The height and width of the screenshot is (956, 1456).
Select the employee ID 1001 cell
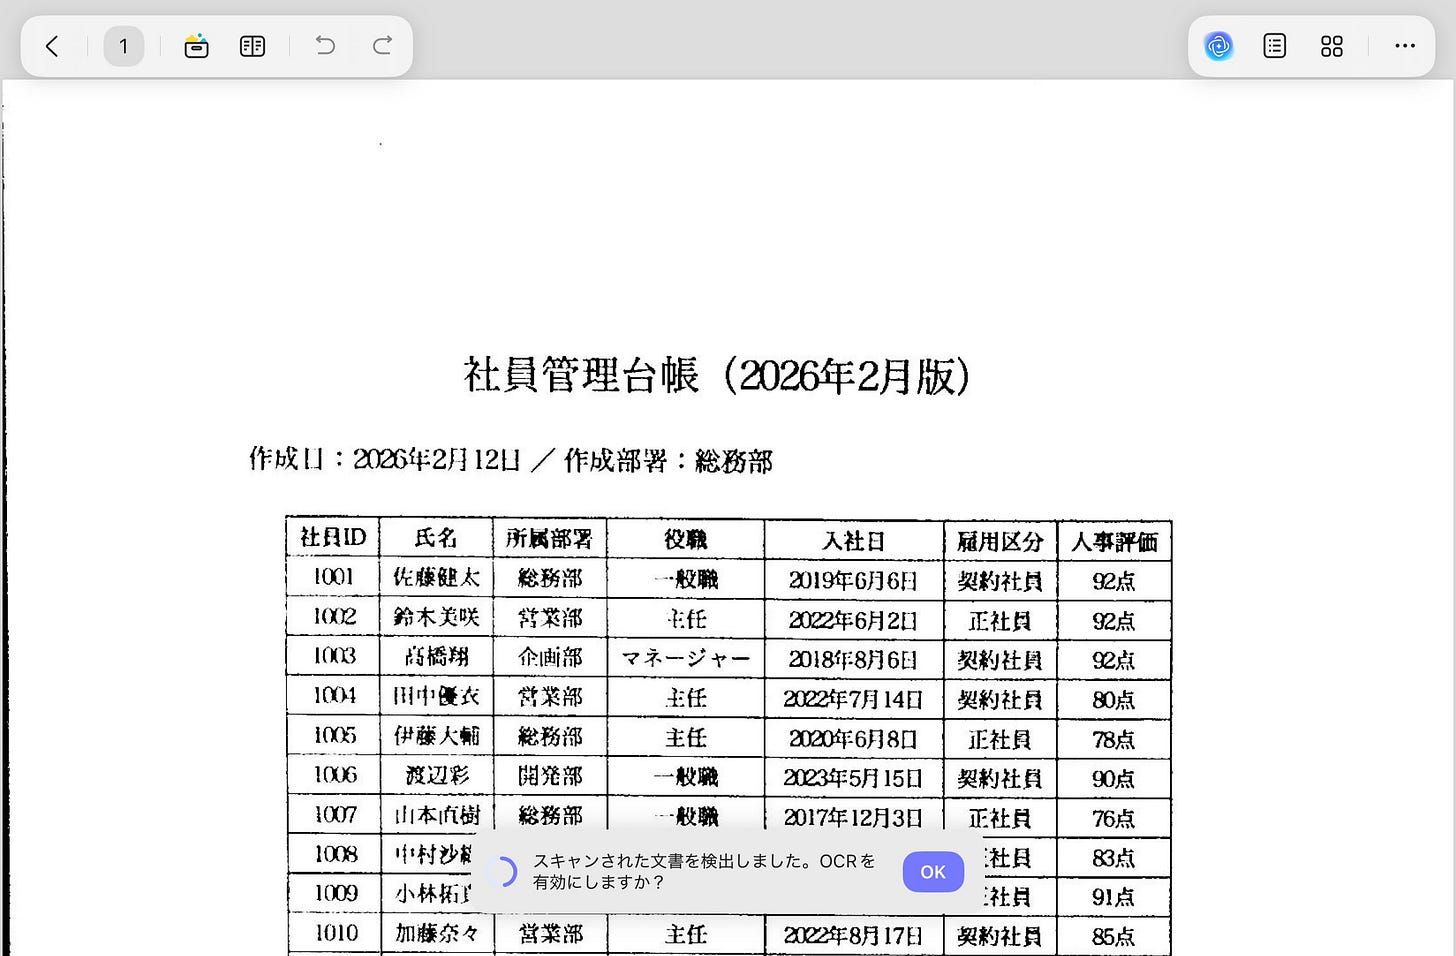tap(332, 578)
